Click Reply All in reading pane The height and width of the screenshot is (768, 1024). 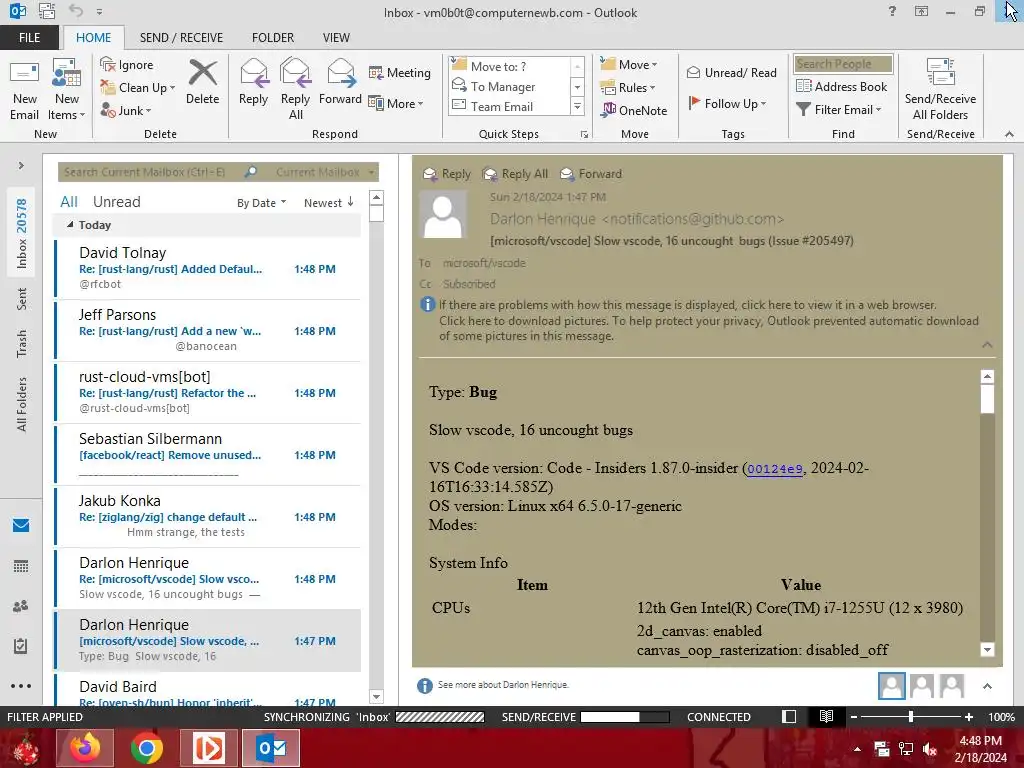(x=515, y=174)
